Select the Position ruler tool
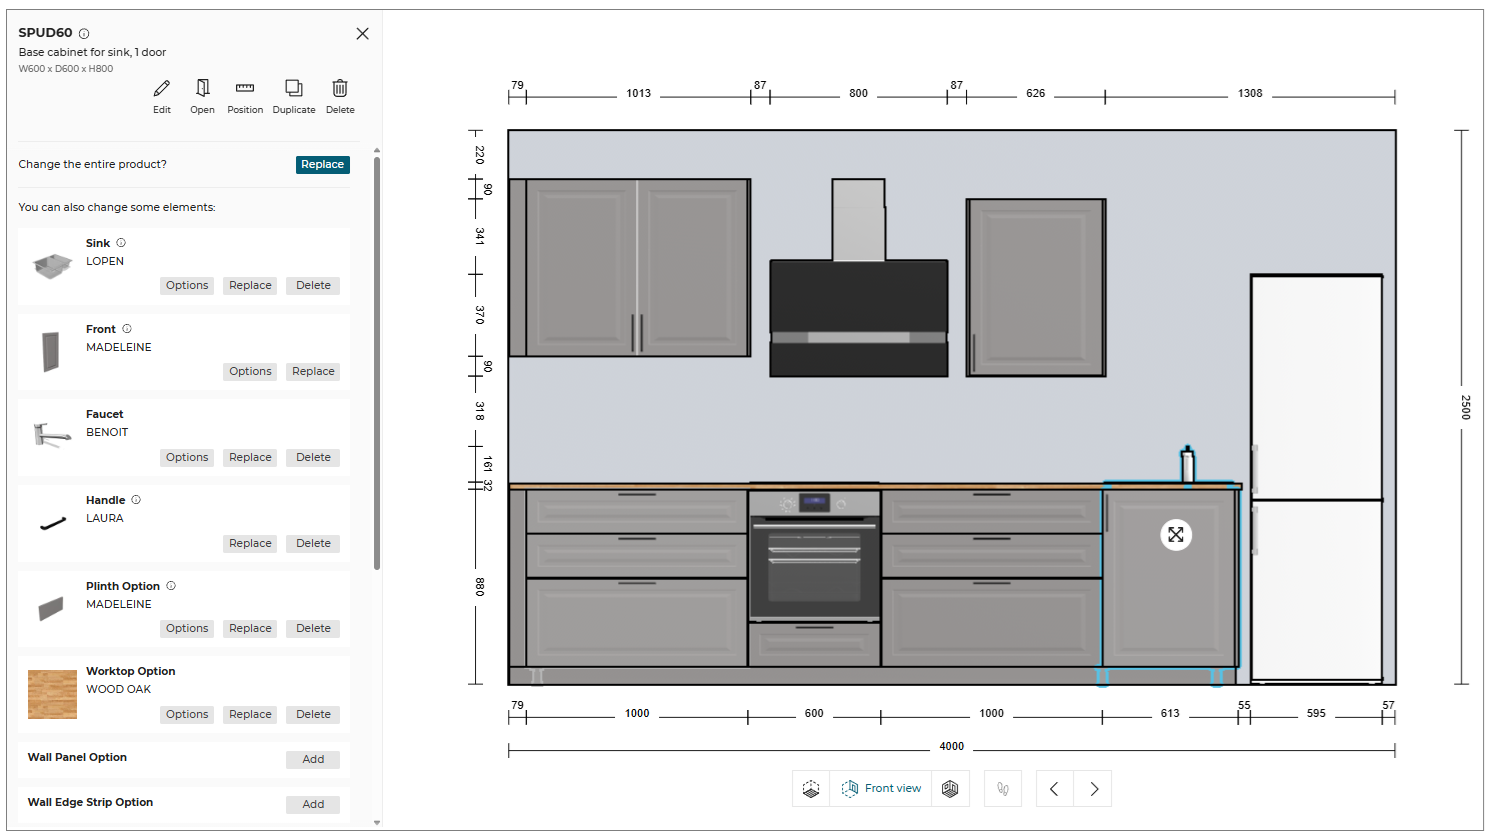Image resolution: width=1496 pixels, height=835 pixels. click(x=245, y=89)
